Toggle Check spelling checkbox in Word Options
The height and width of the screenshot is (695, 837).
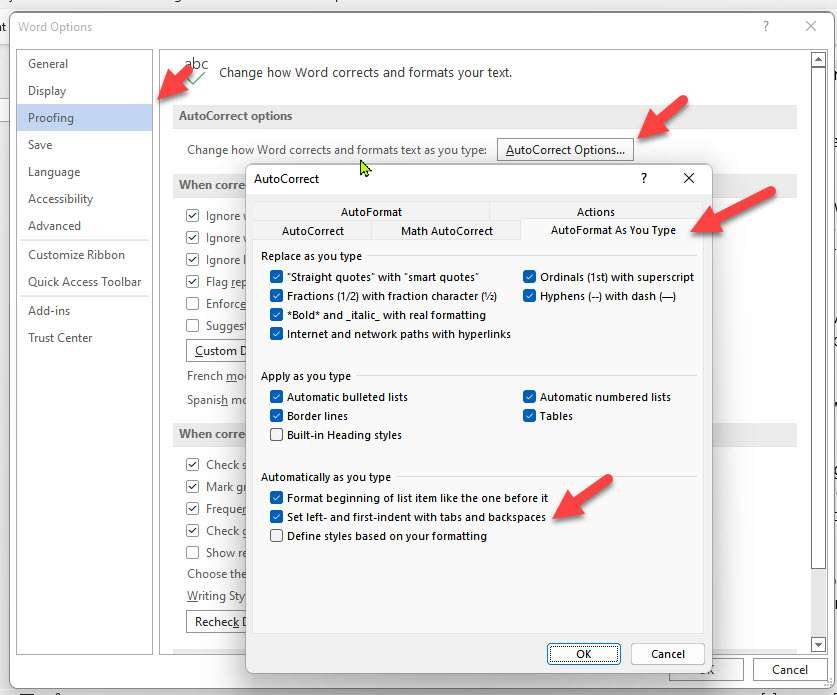click(x=192, y=464)
